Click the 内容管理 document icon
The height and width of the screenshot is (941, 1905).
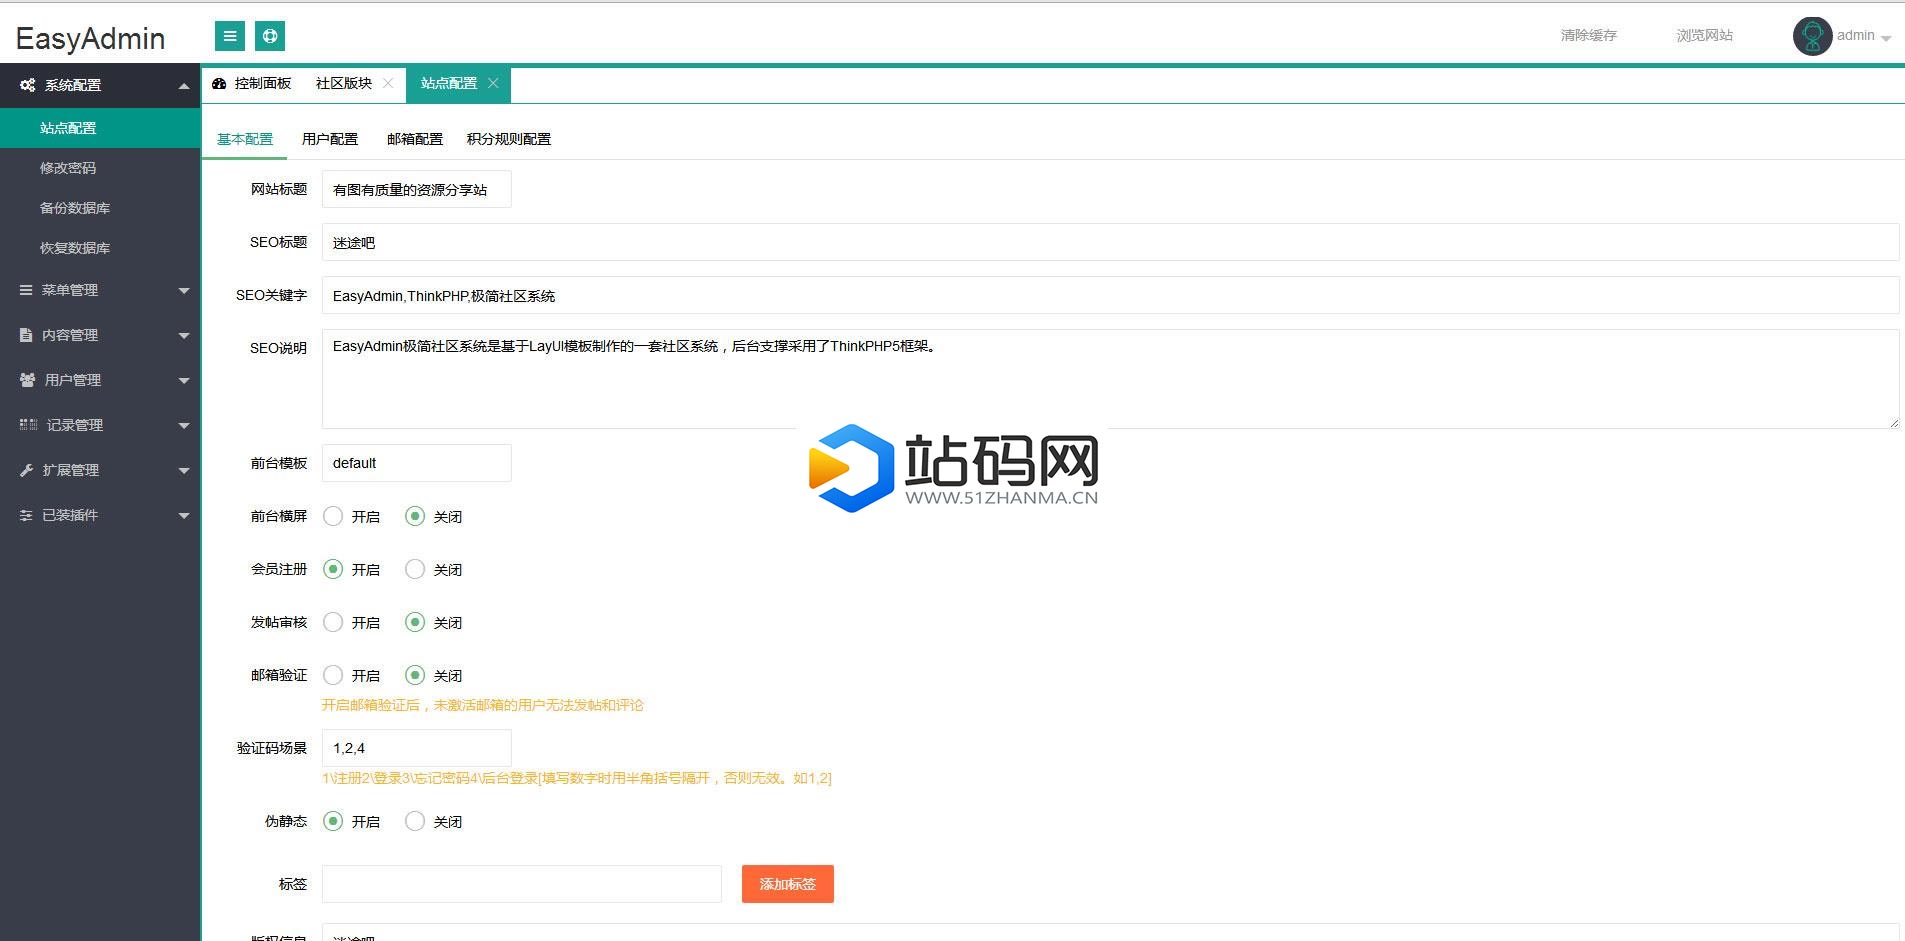[26, 335]
